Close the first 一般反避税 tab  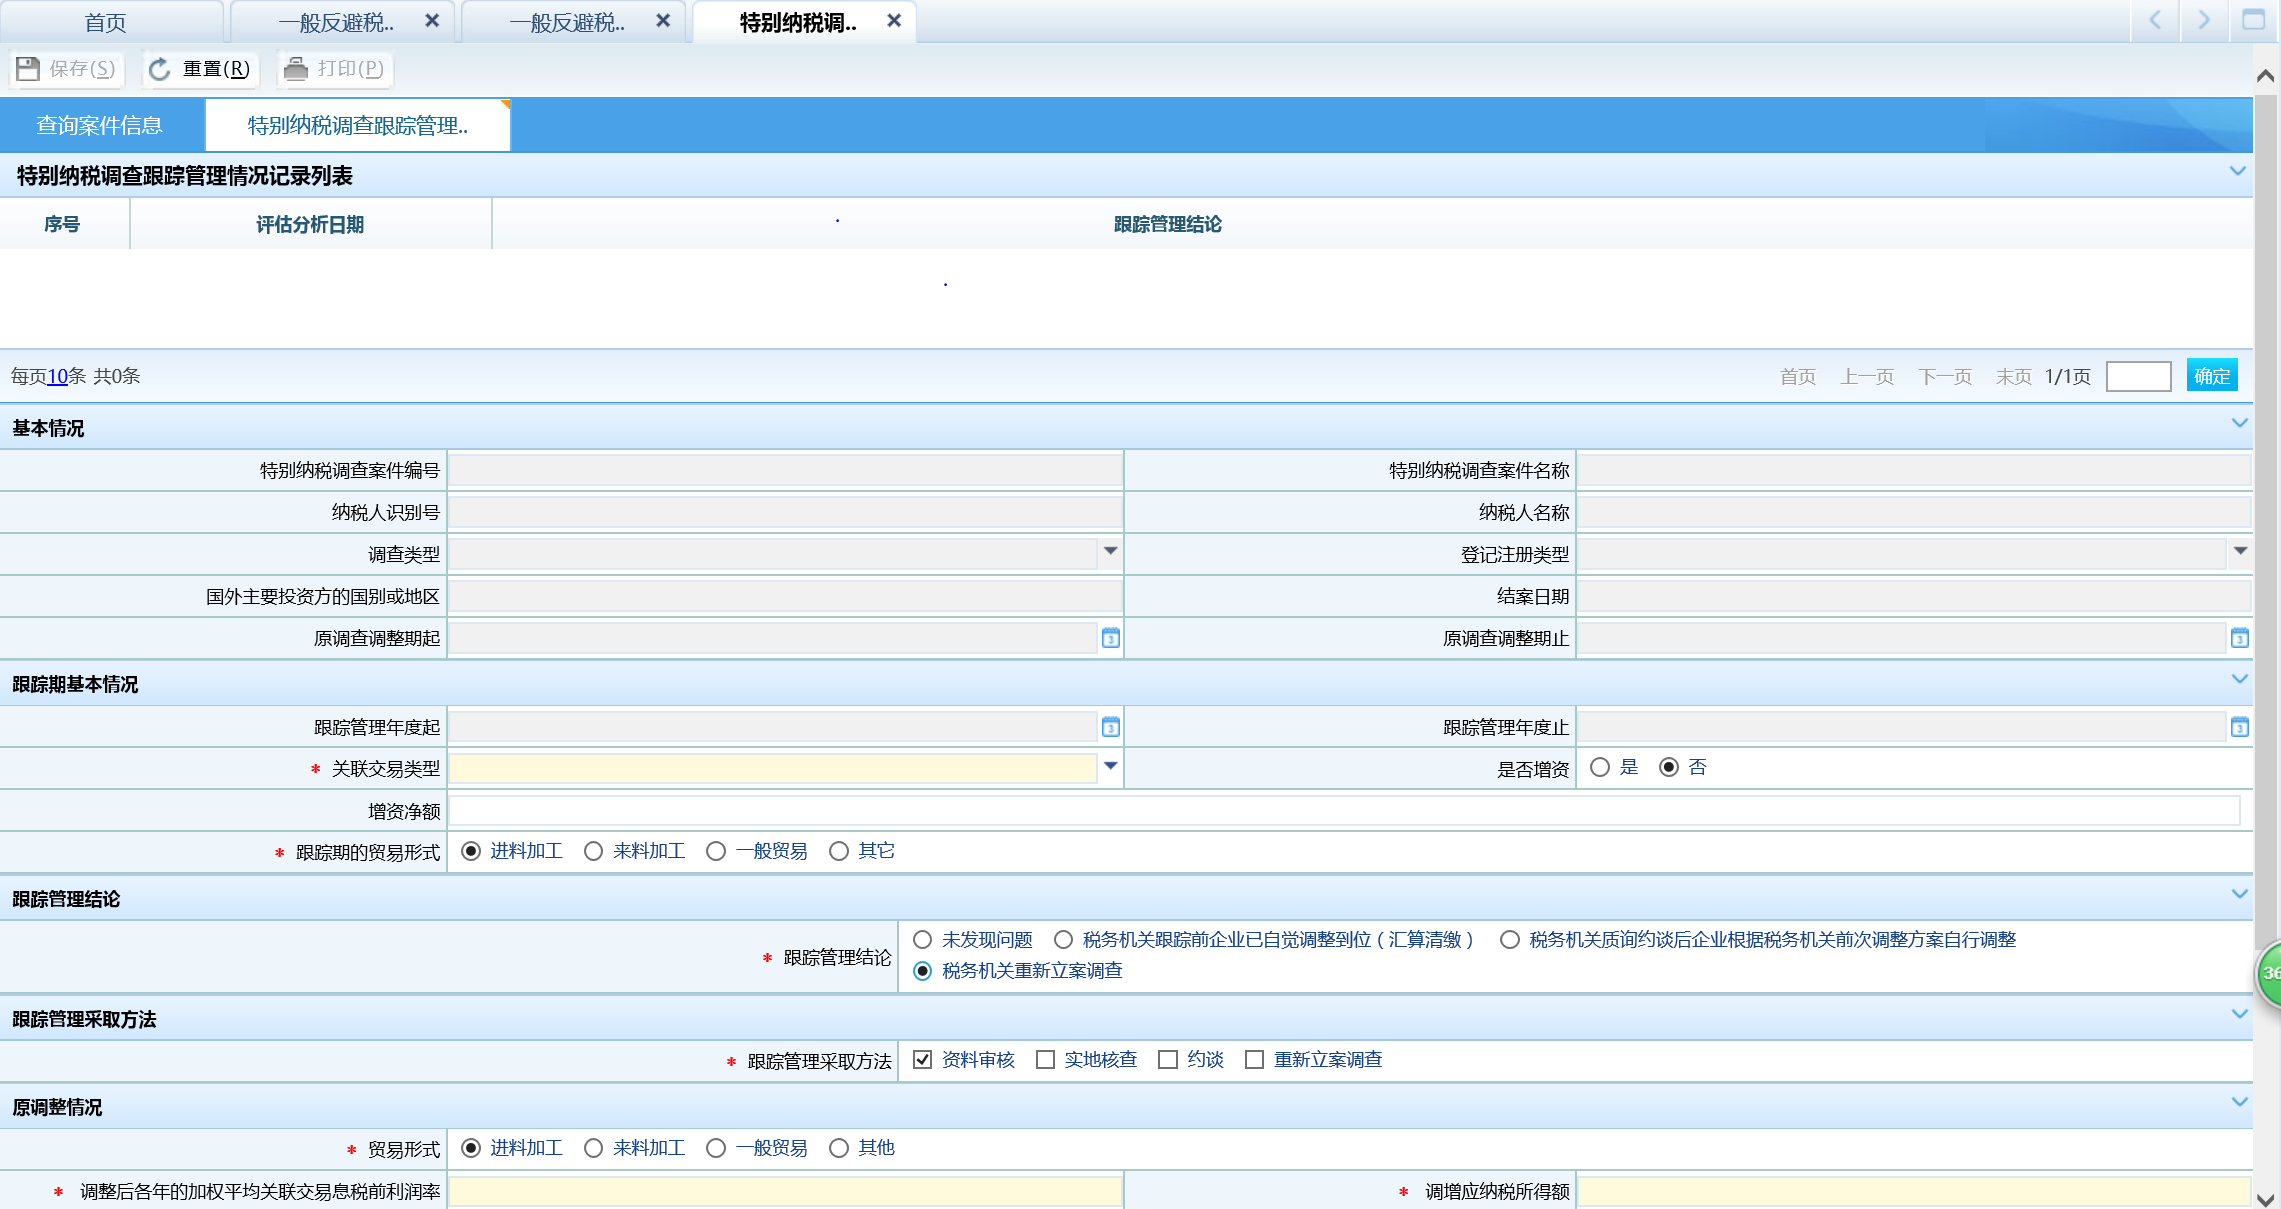[x=432, y=21]
